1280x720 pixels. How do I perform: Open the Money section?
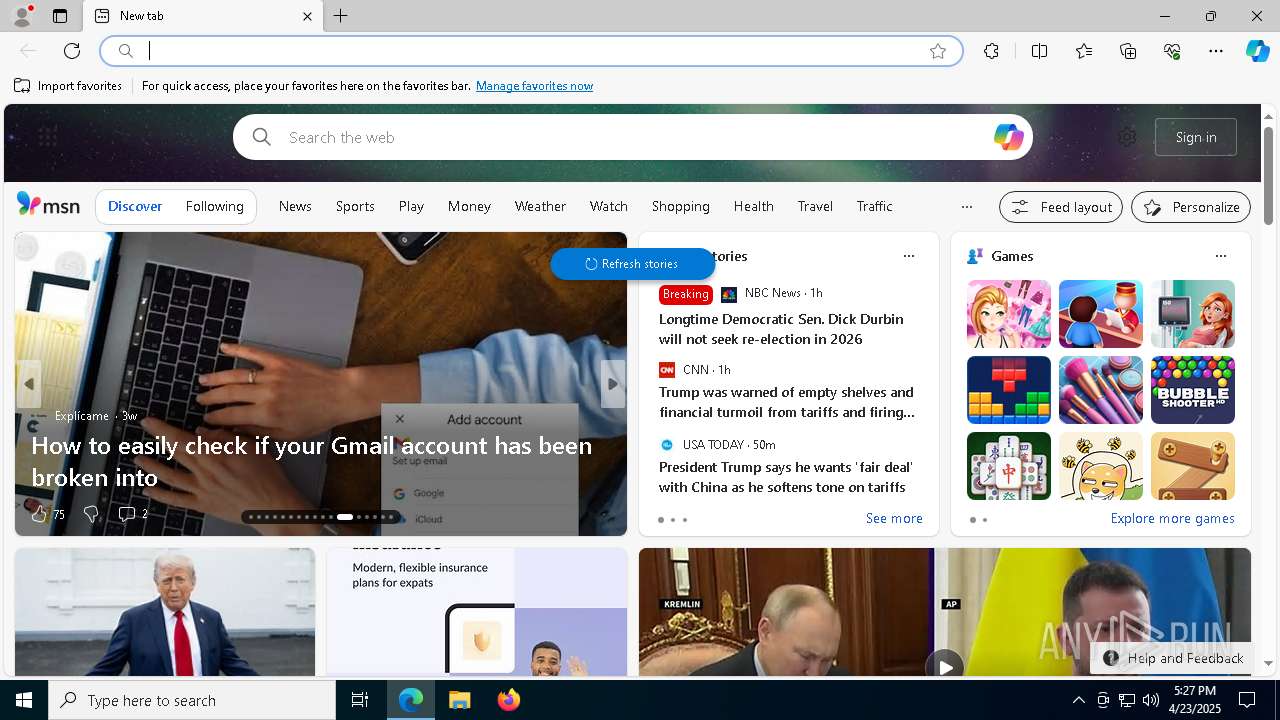point(469,206)
